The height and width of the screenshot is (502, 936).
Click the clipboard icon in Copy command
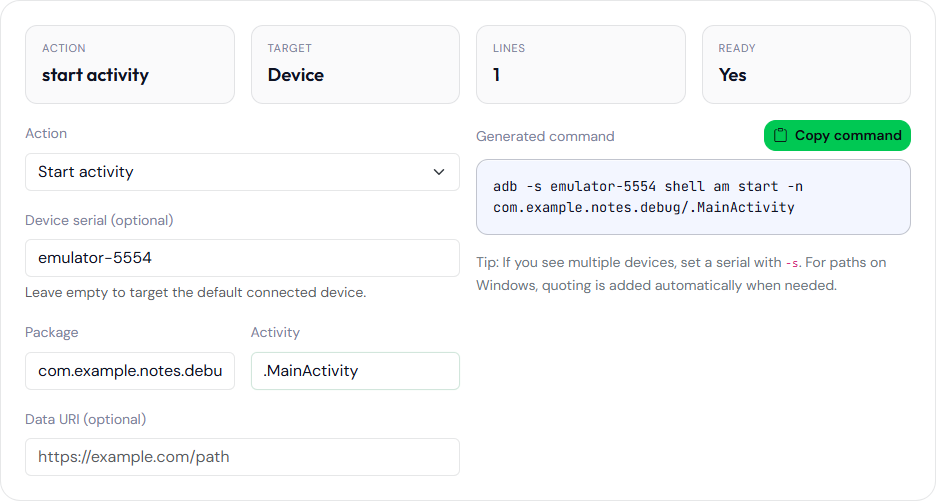click(x=780, y=135)
